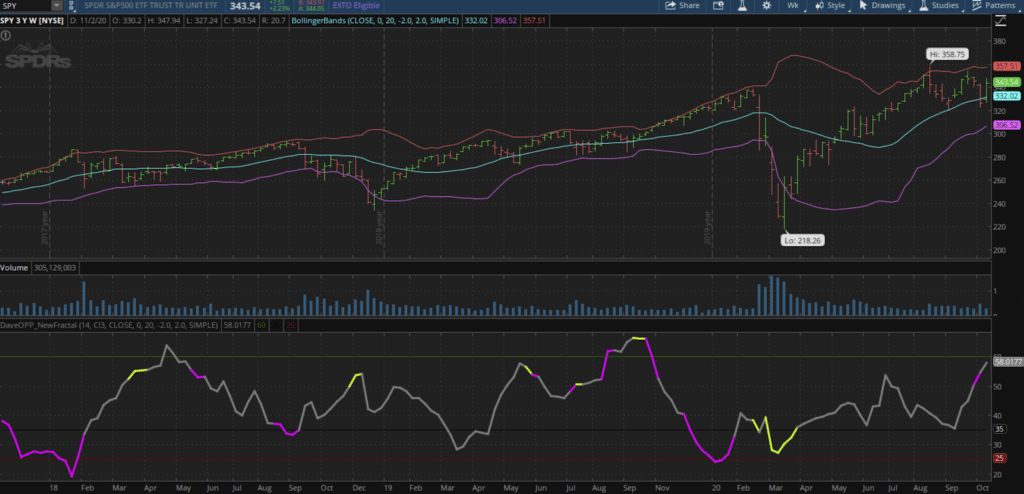Screen dimensions: 1024x494
Task: Click the red 25 level tag on indicator axis
Action: pos(999,458)
